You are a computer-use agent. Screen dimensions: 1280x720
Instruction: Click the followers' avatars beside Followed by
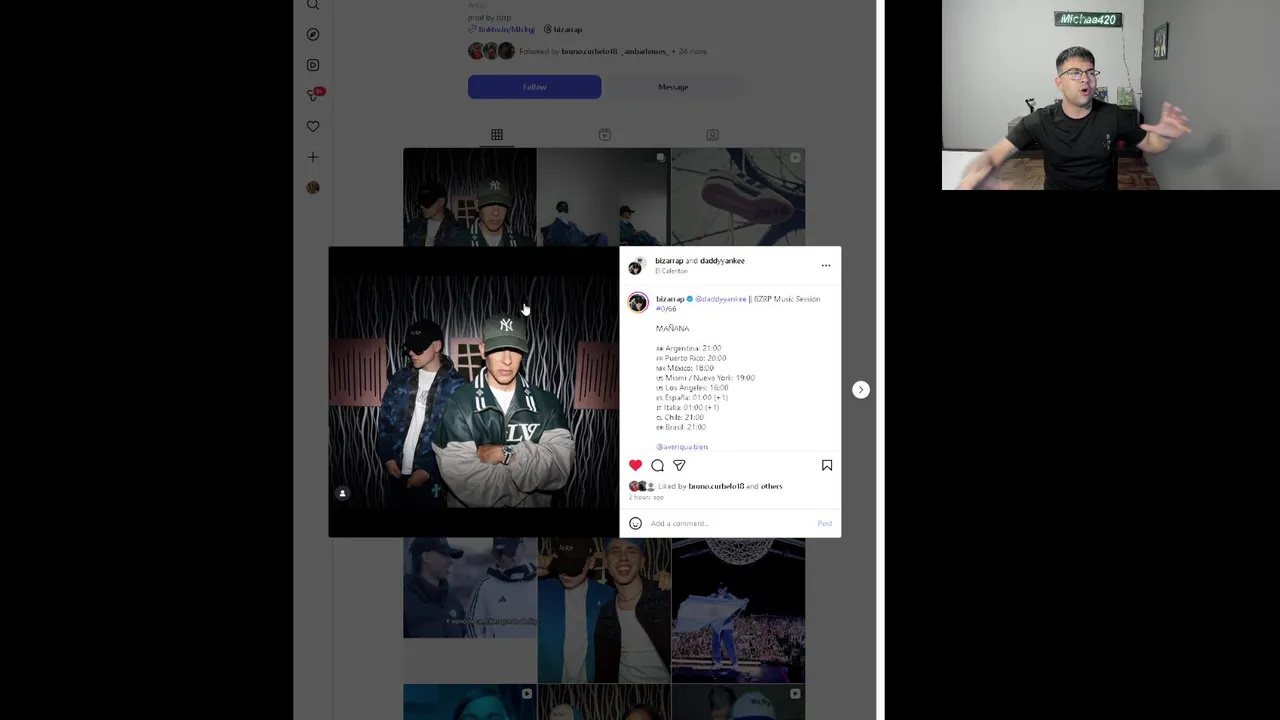coord(491,51)
